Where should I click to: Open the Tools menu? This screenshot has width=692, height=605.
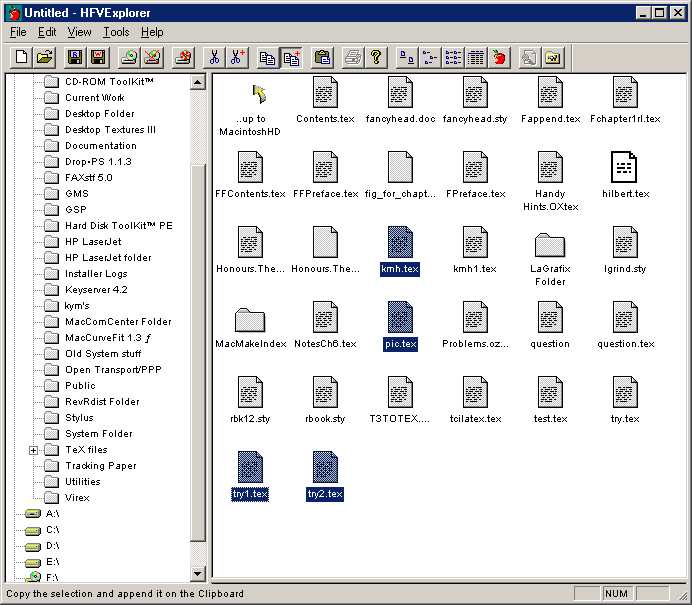pyautogui.click(x=116, y=32)
